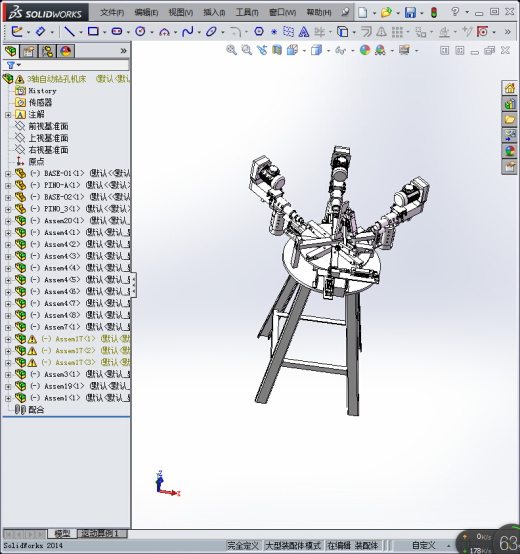
Task: Open the rectangle tool dropdown arrow
Action: pyautogui.click(x=105, y=33)
